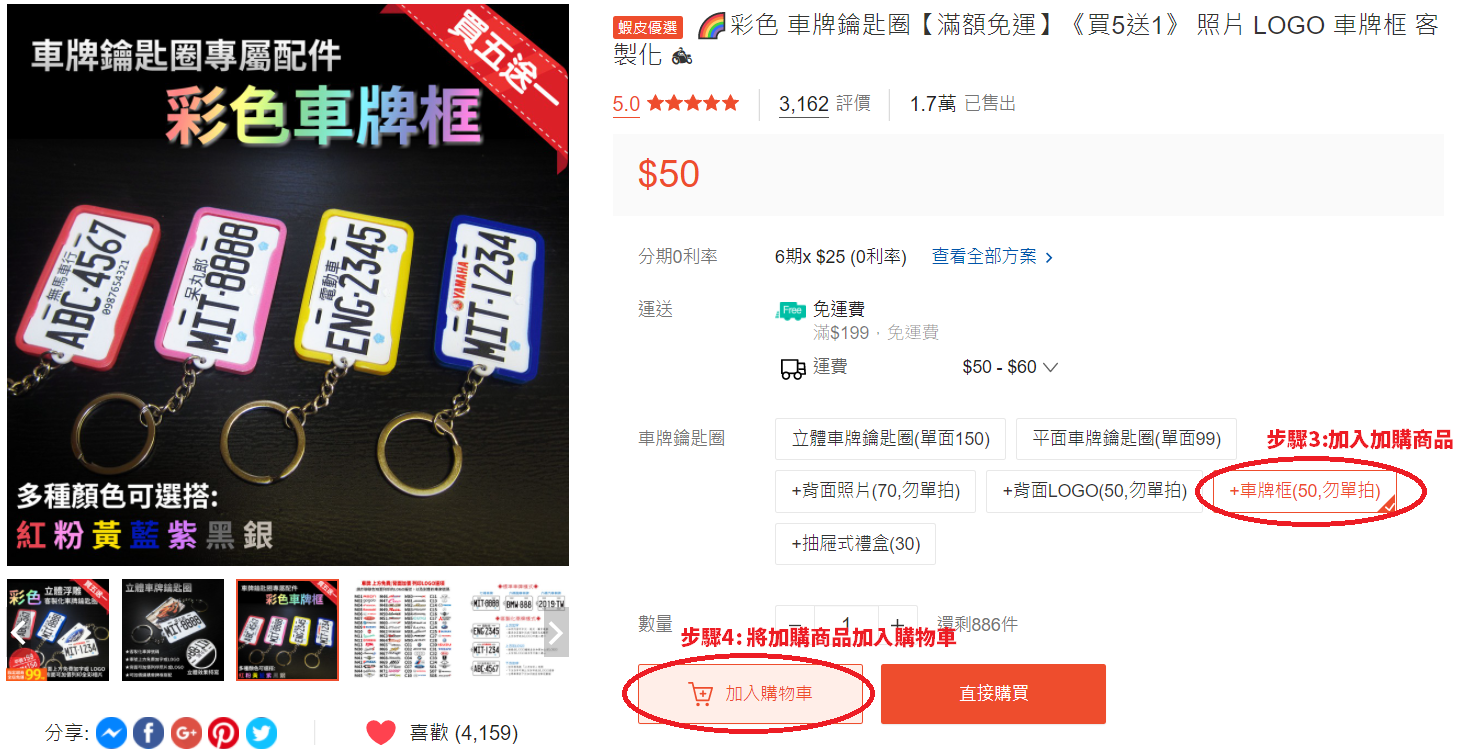Screen dimensions: 1475x754
Task: Click the heart icon to like the product
Action: pyautogui.click(x=381, y=733)
